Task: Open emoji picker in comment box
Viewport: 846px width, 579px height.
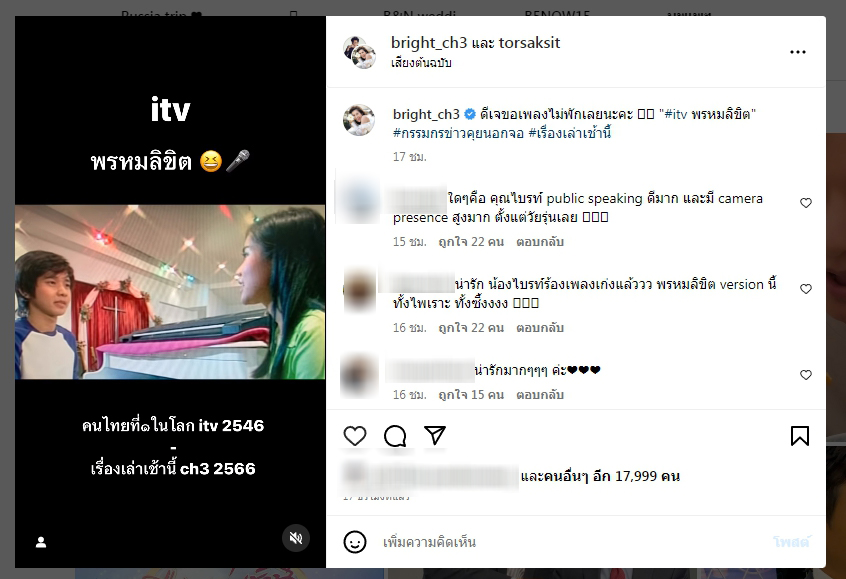Action: coord(355,542)
